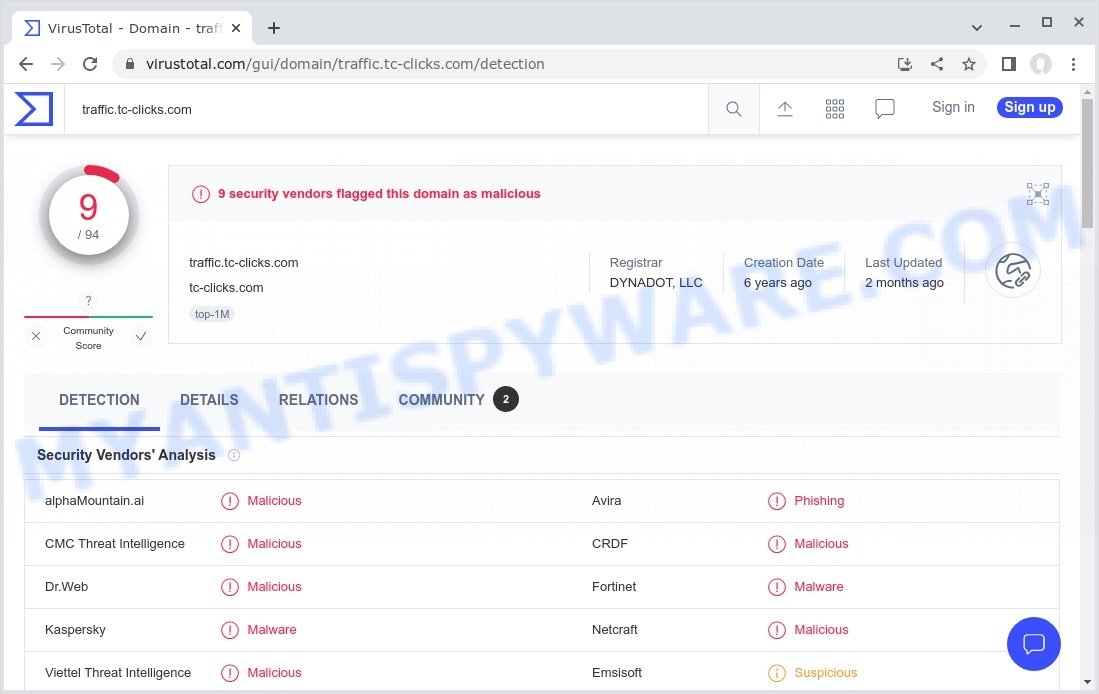Click the 6 years ago creation date
The image size is (1099, 694).
click(777, 283)
